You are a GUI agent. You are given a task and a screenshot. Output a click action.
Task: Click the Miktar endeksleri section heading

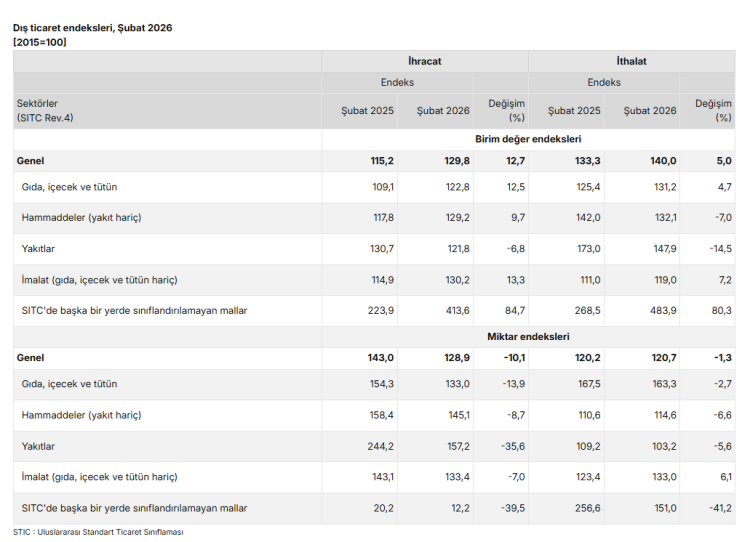(x=528, y=337)
